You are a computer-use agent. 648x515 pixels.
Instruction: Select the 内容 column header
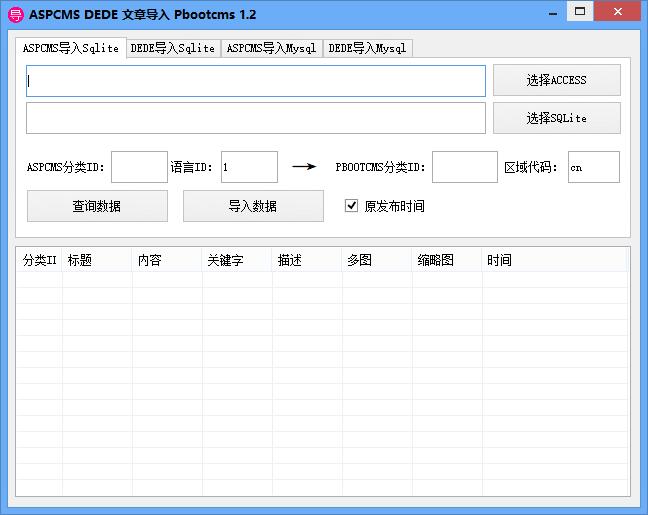[167, 260]
